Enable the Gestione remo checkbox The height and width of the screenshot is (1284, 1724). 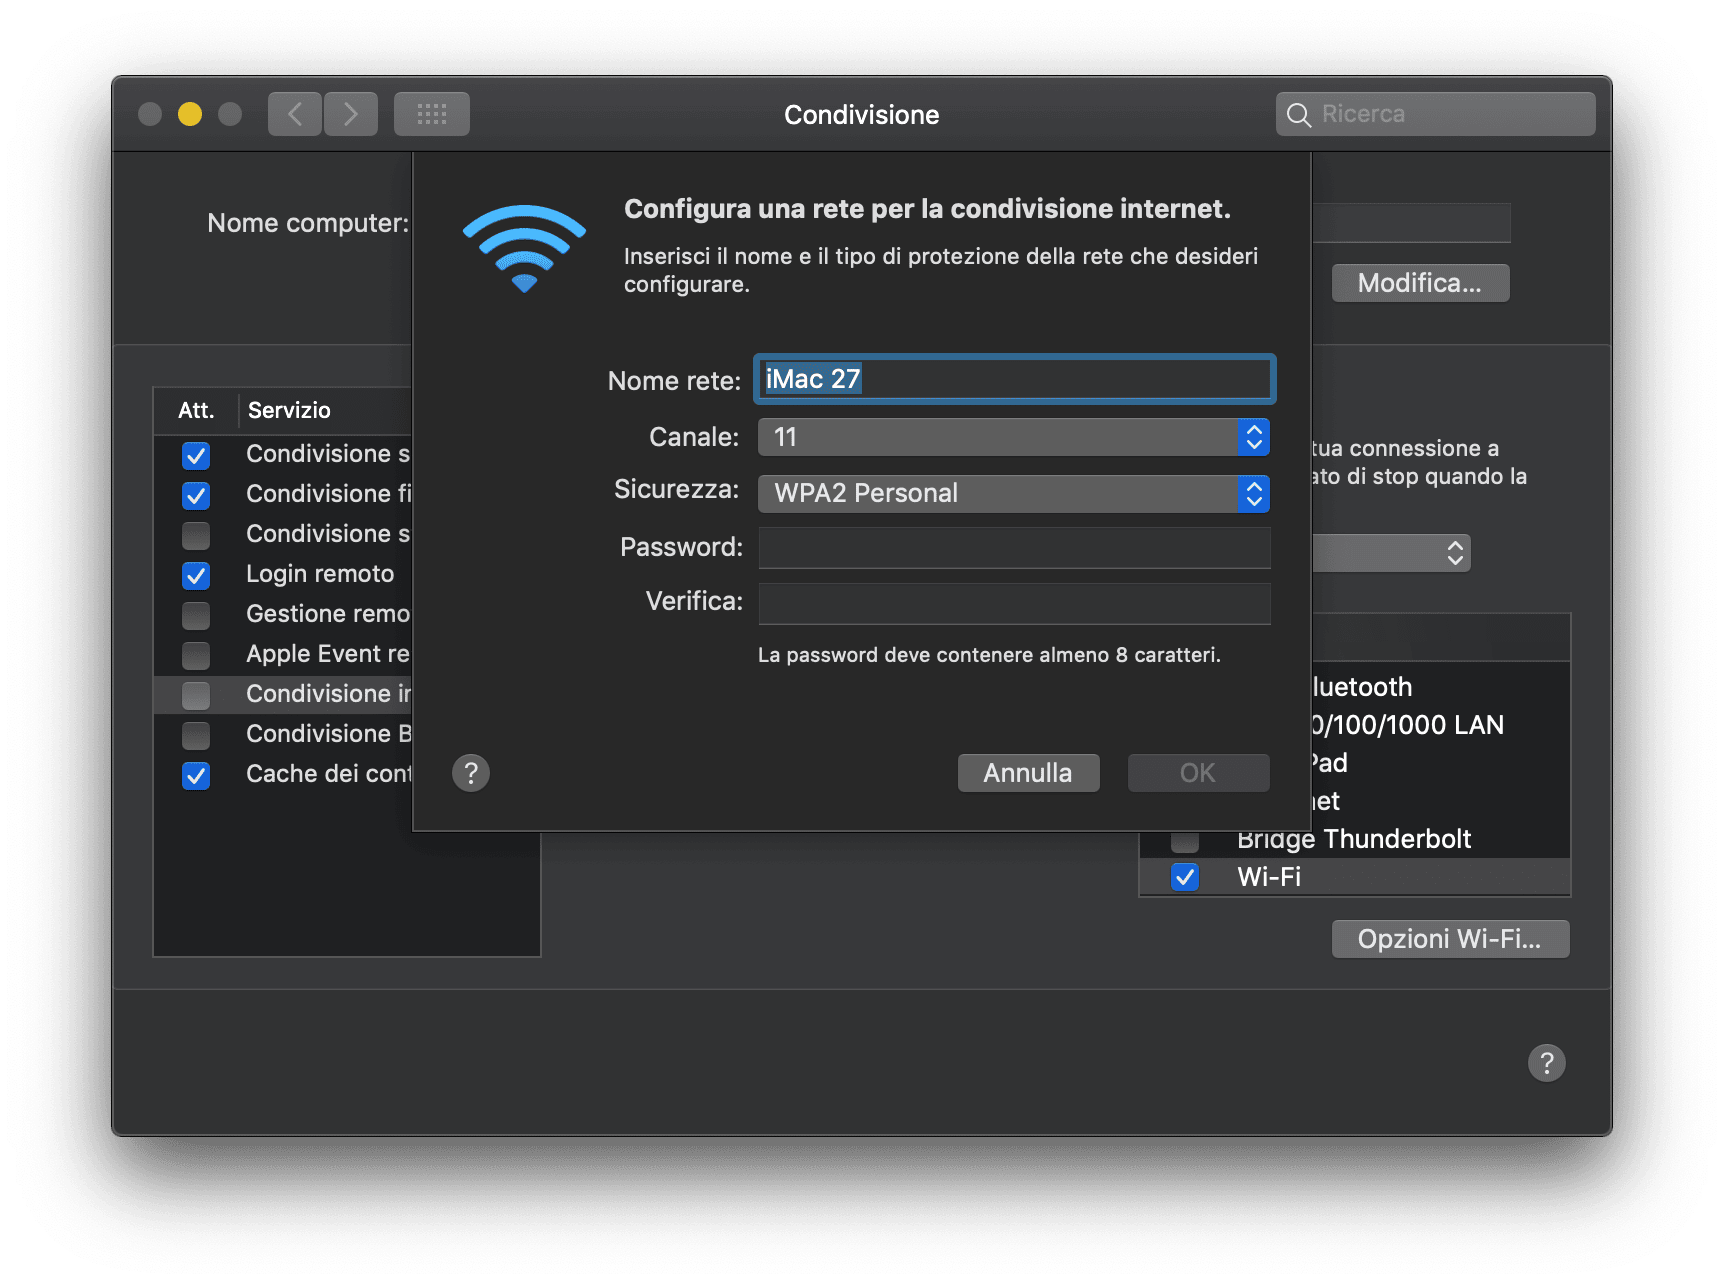196,615
